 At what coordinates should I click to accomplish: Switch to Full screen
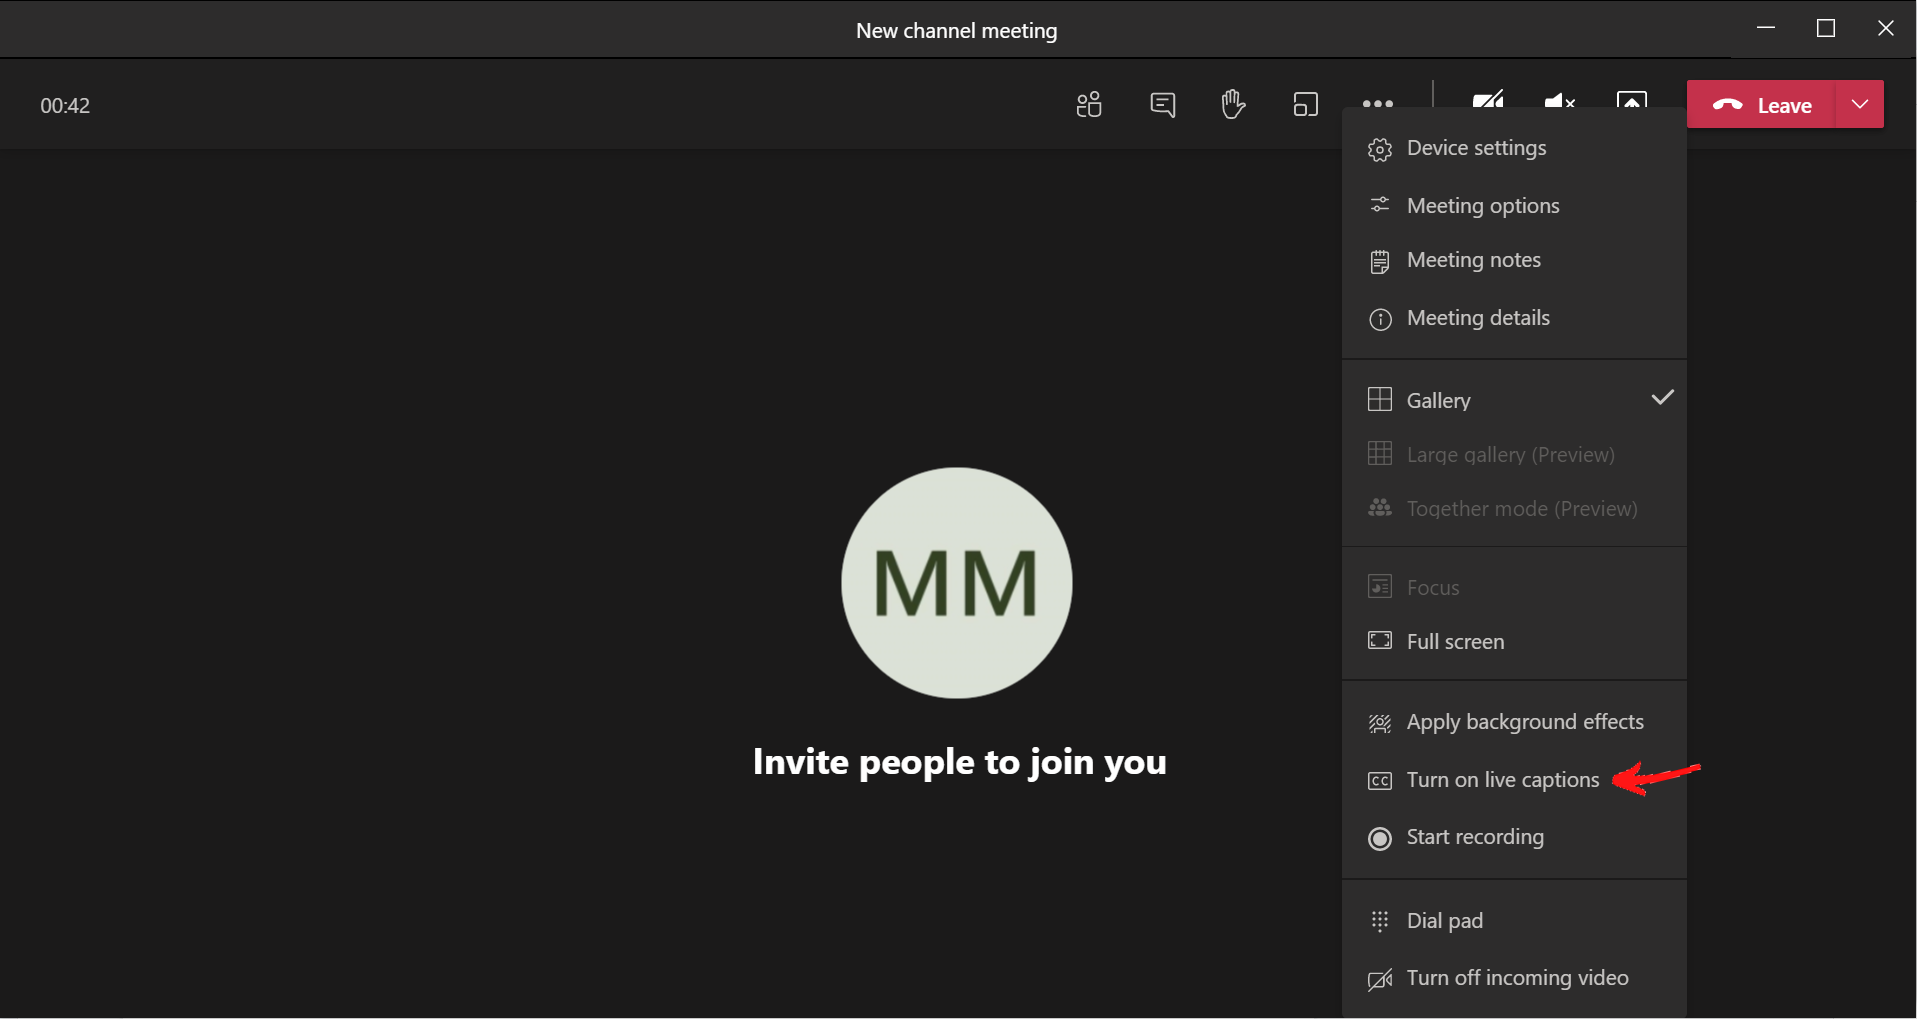point(1454,642)
